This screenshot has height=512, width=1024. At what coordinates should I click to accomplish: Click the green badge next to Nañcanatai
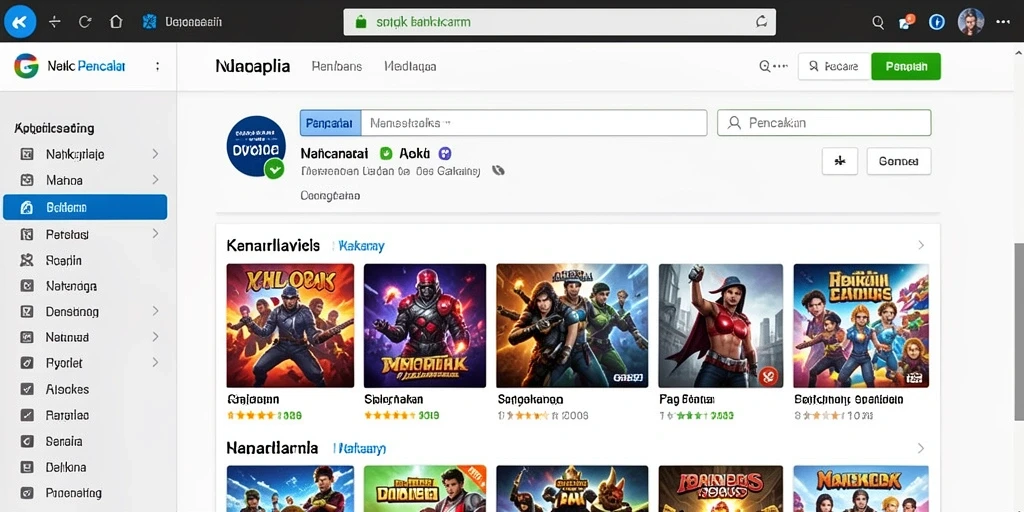[386, 153]
